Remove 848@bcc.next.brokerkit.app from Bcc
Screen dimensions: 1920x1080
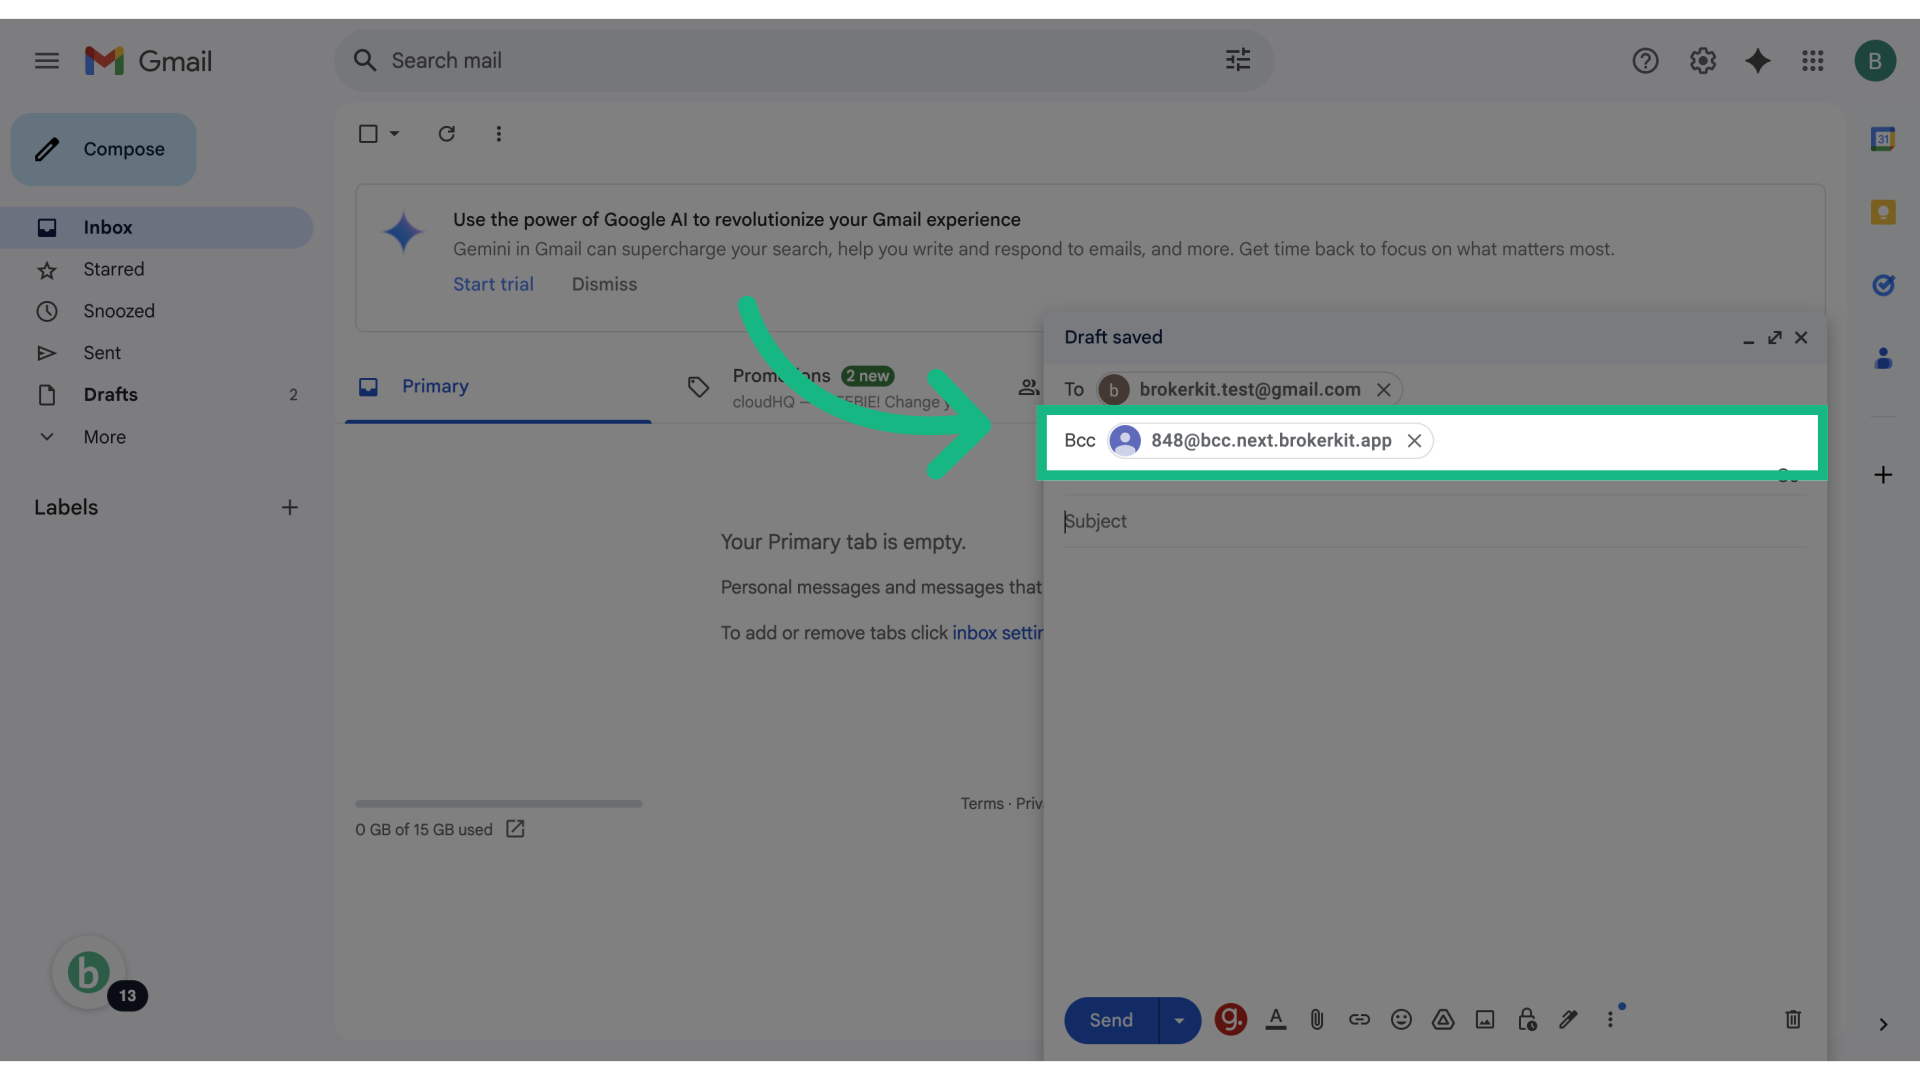1414,441
